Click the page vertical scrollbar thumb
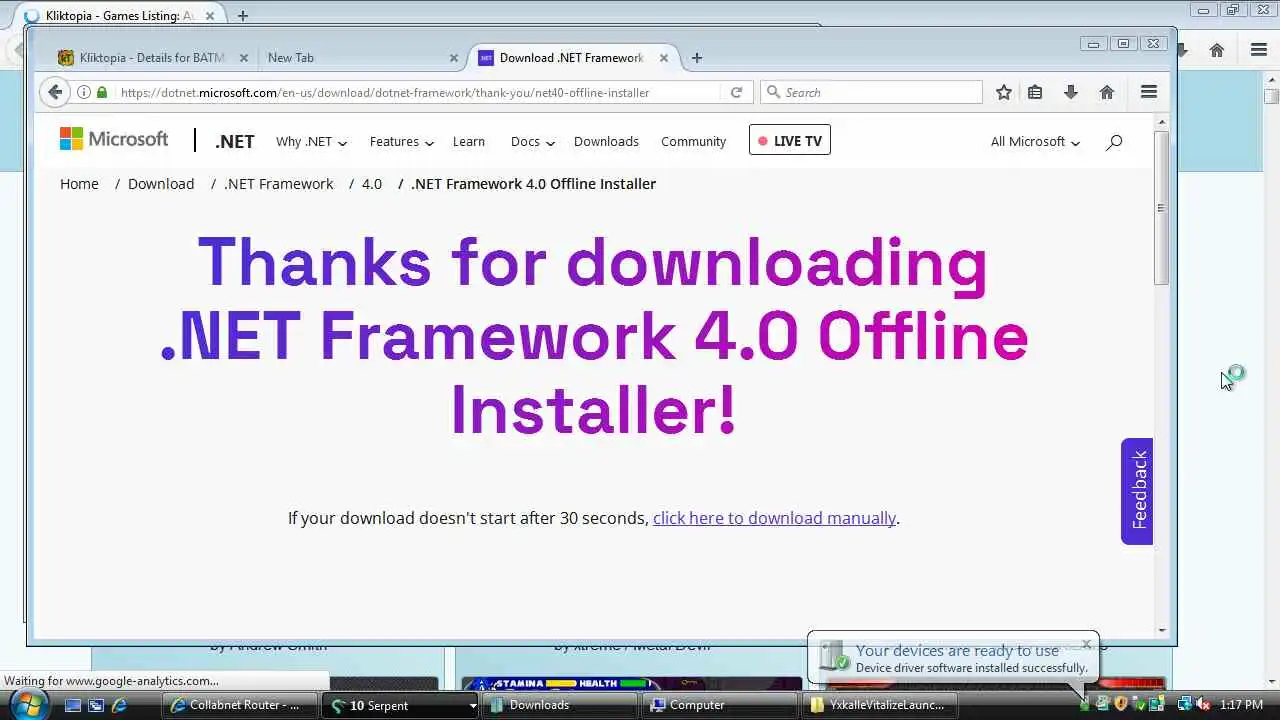1280x720 pixels. click(1161, 208)
